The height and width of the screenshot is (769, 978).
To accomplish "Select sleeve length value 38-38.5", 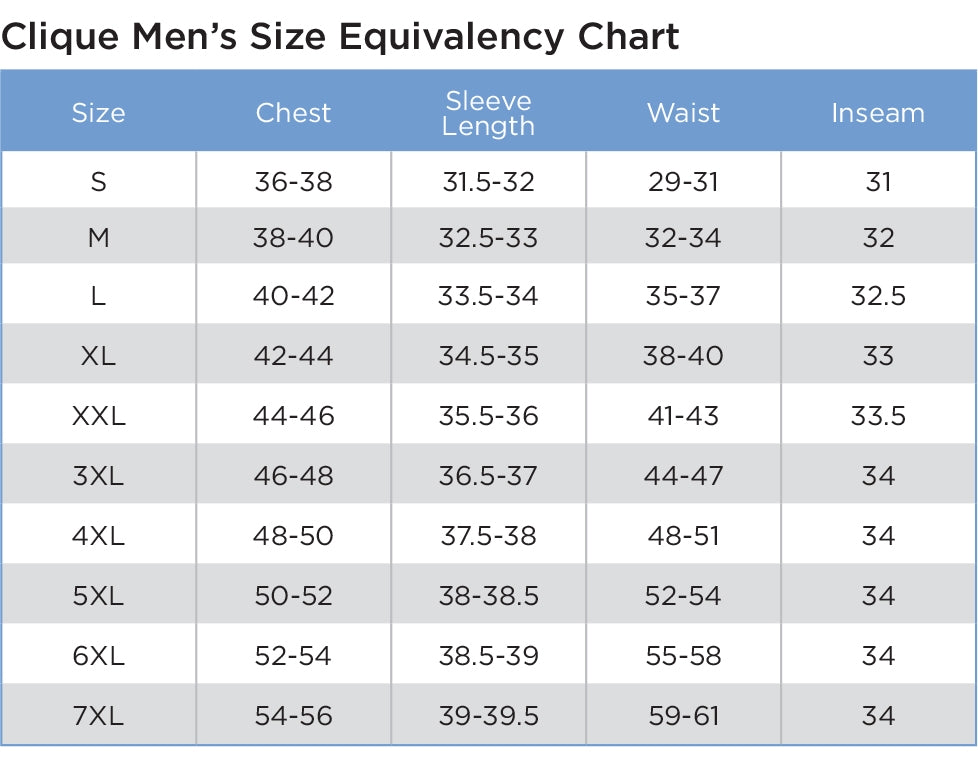I will point(488,596).
